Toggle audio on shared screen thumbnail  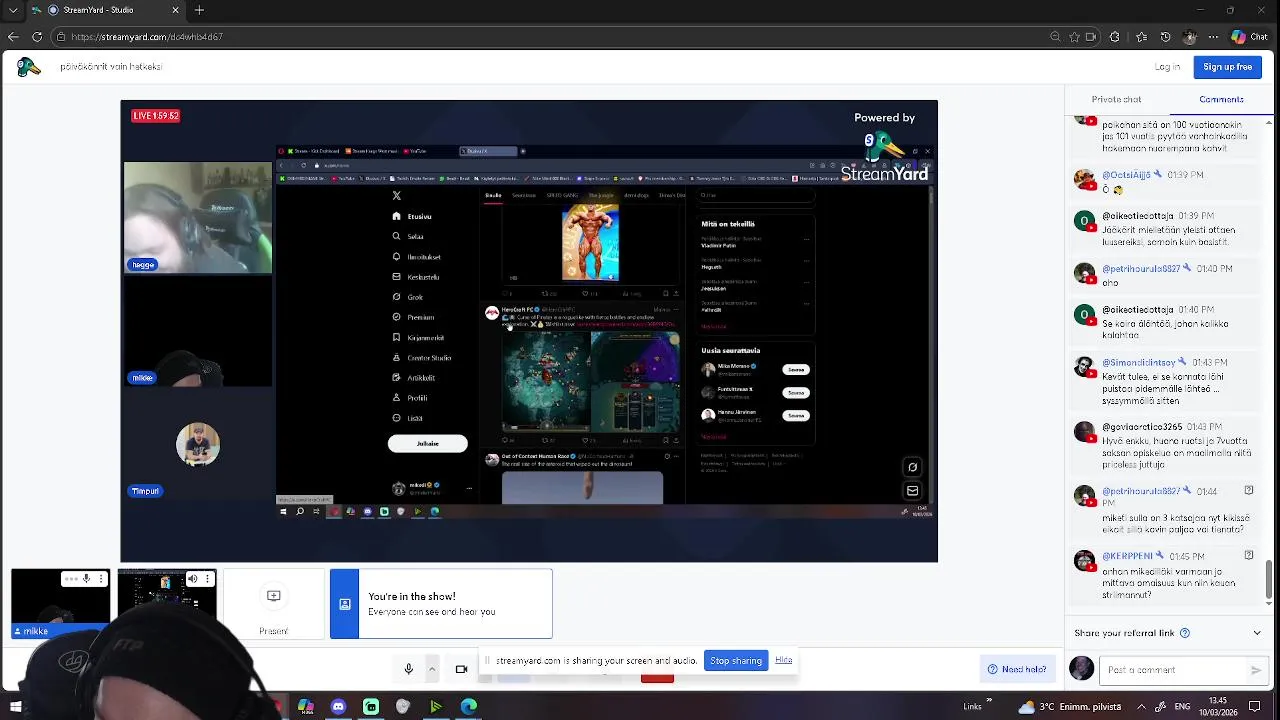[x=193, y=579]
